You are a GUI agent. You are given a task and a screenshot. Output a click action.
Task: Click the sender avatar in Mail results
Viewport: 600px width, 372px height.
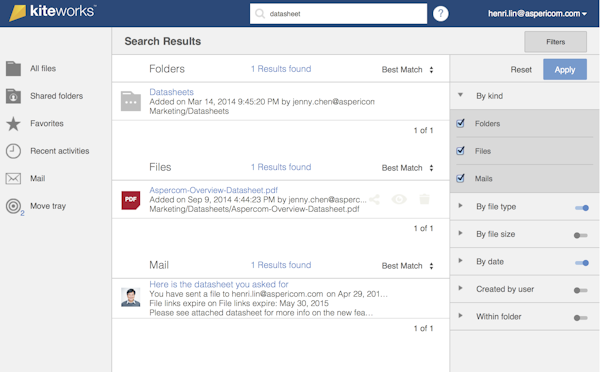131,297
